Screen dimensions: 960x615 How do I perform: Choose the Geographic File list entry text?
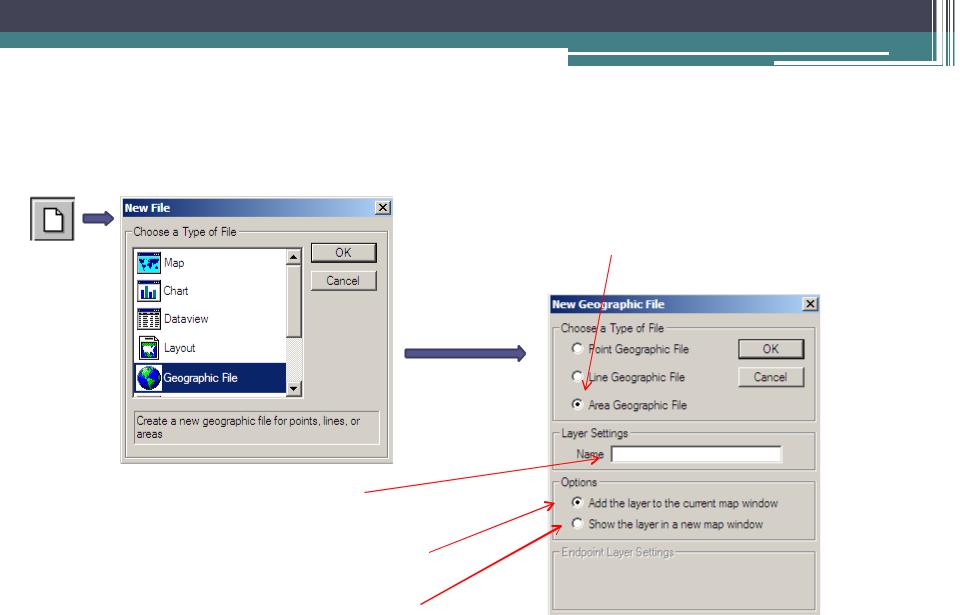[x=200, y=378]
